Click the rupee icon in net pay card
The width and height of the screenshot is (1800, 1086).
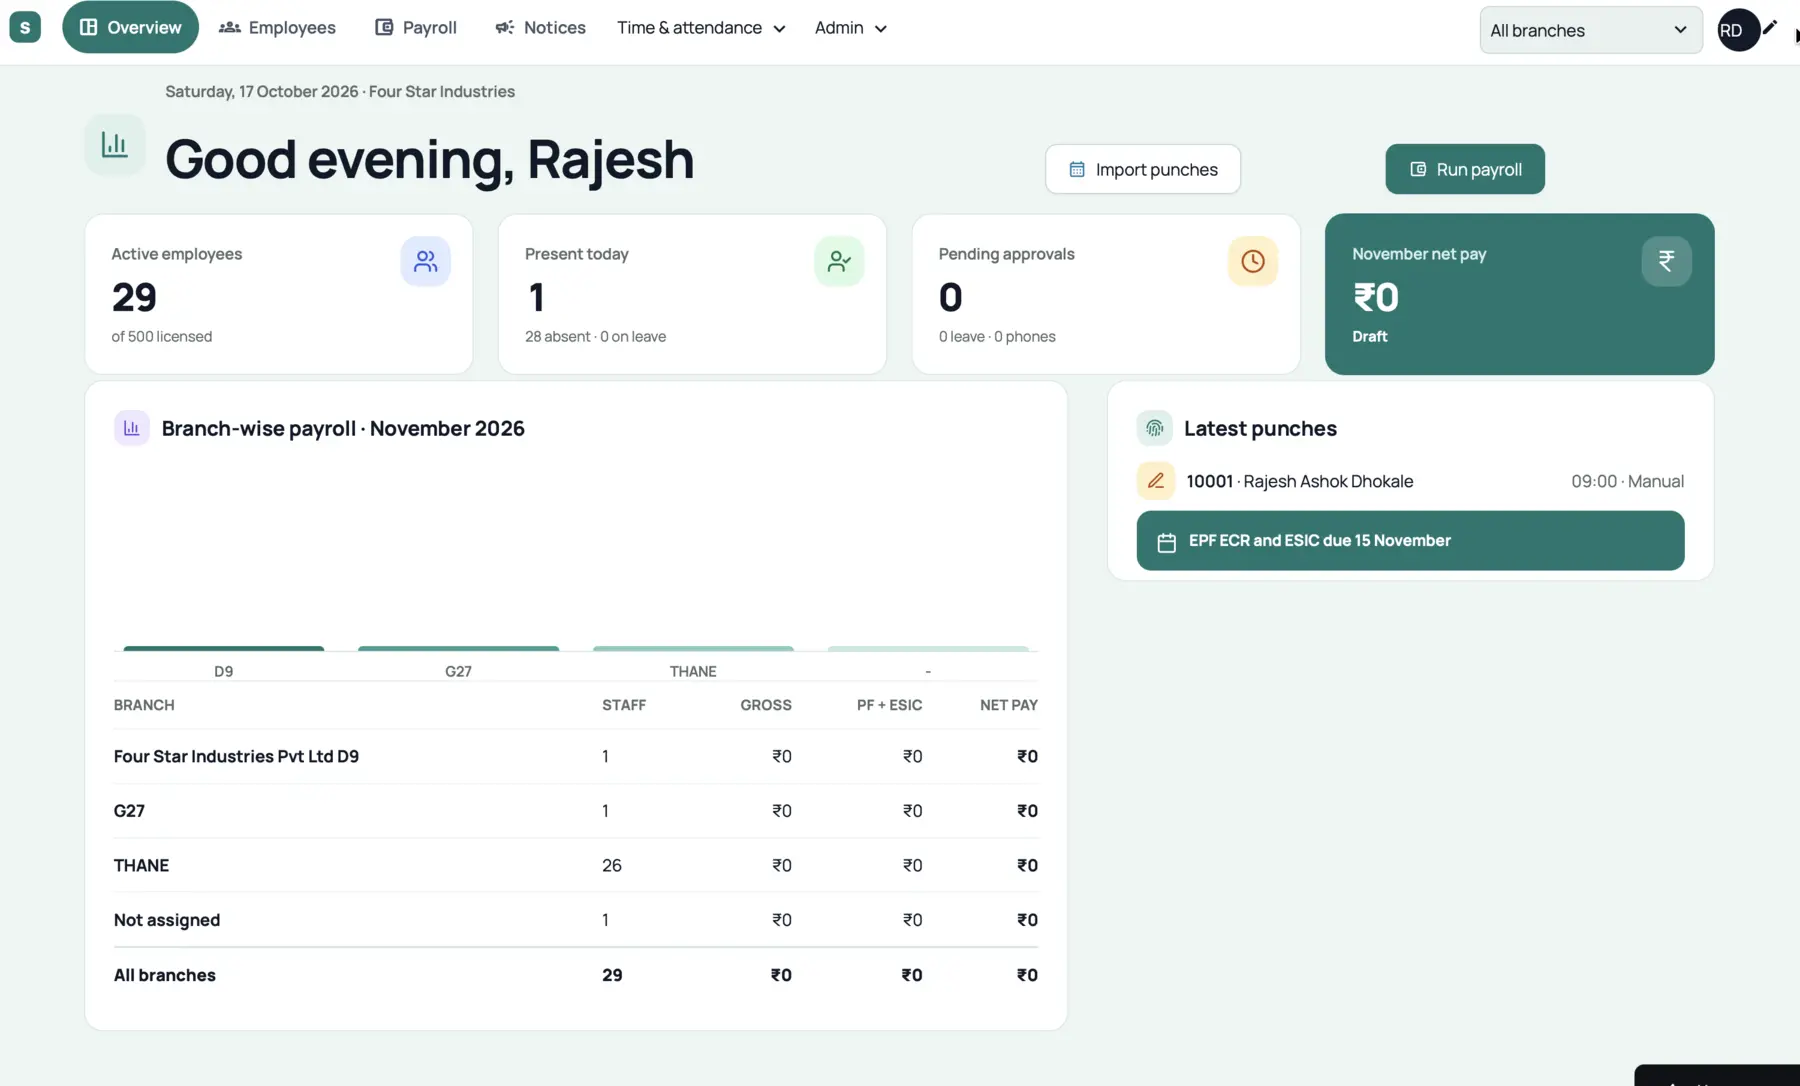pyautogui.click(x=1666, y=261)
